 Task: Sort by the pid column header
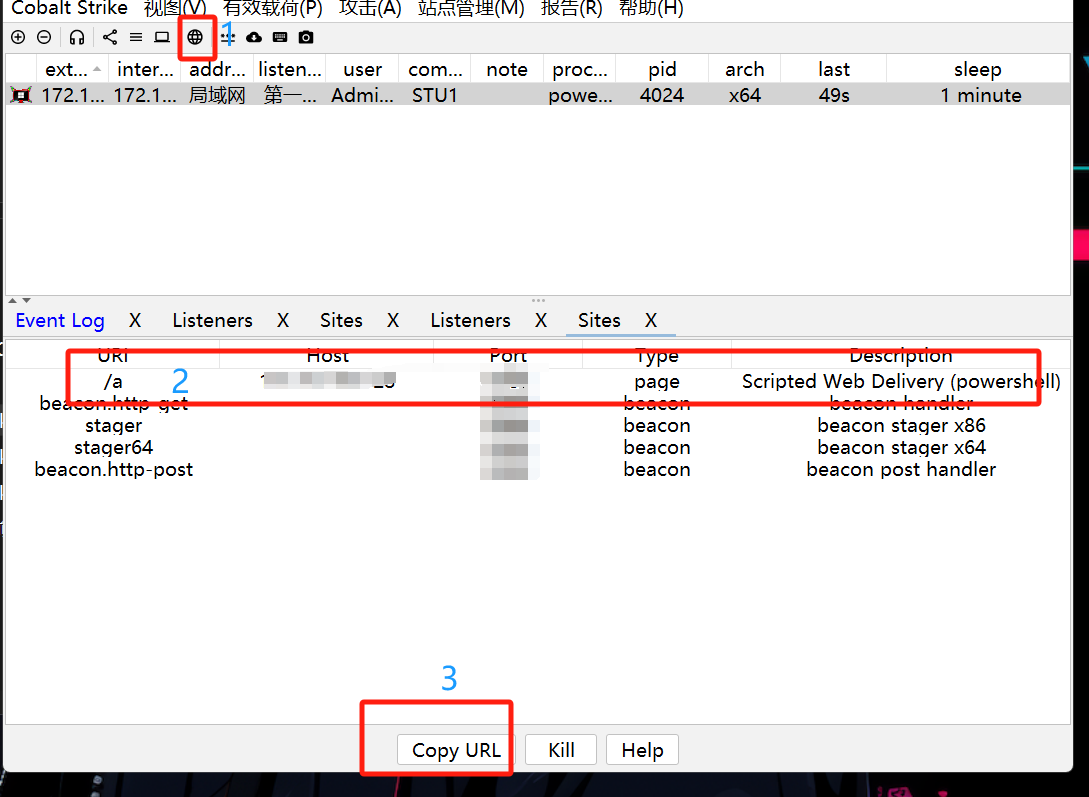tap(662, 69)
